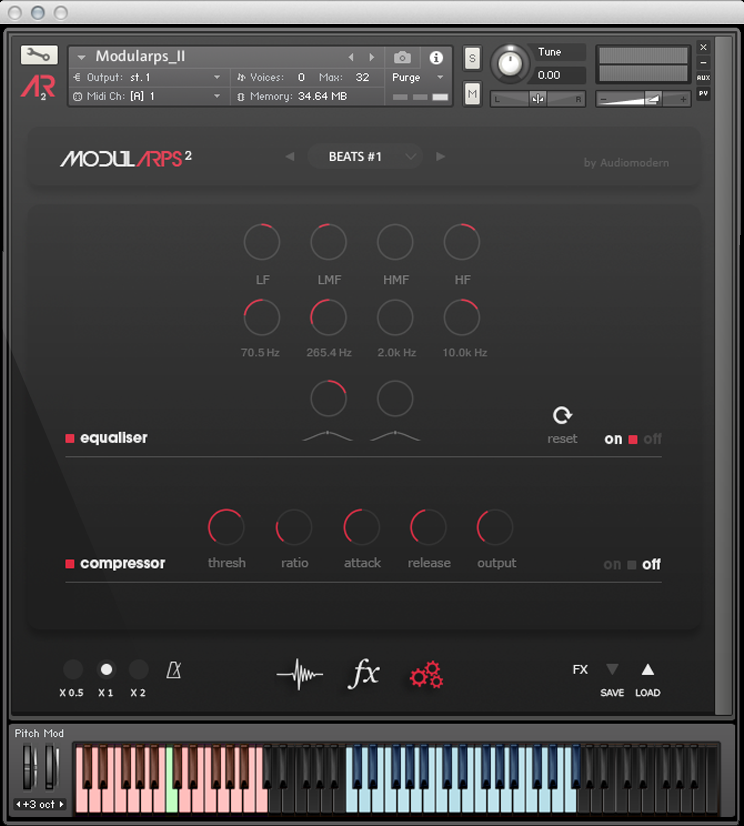This screenshot has height=826, width=744.
Task: Click the compressor output knob
Action: (x=495, y=527)
